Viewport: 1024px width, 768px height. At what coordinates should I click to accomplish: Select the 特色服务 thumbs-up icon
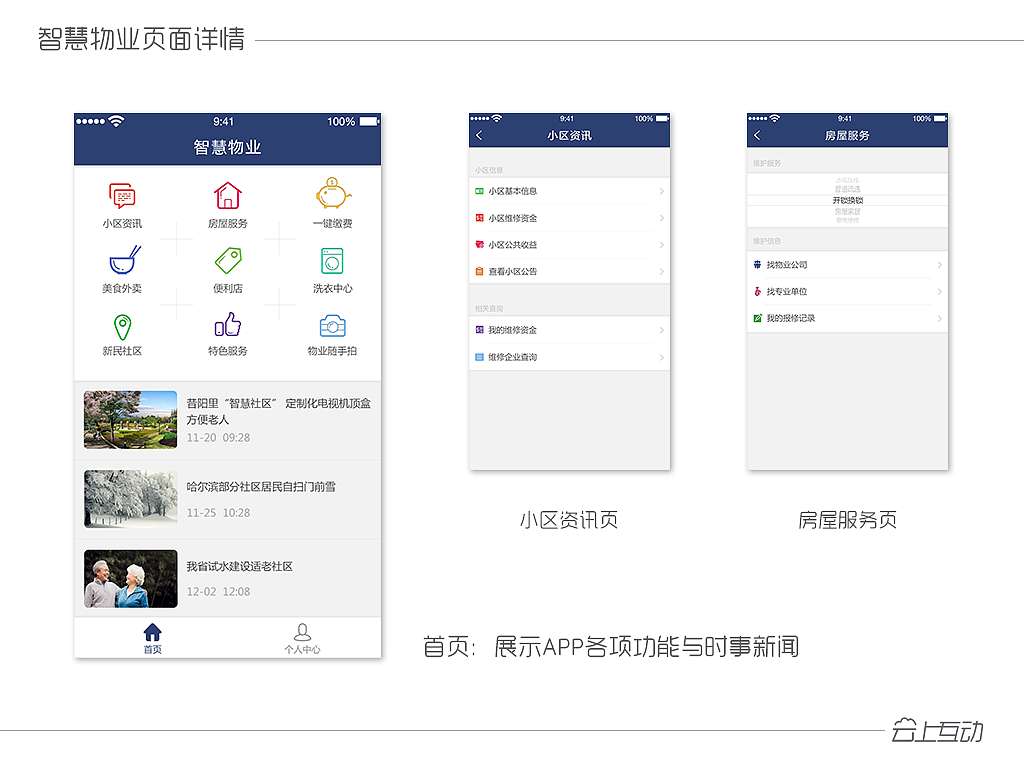[x=226, y=326]
